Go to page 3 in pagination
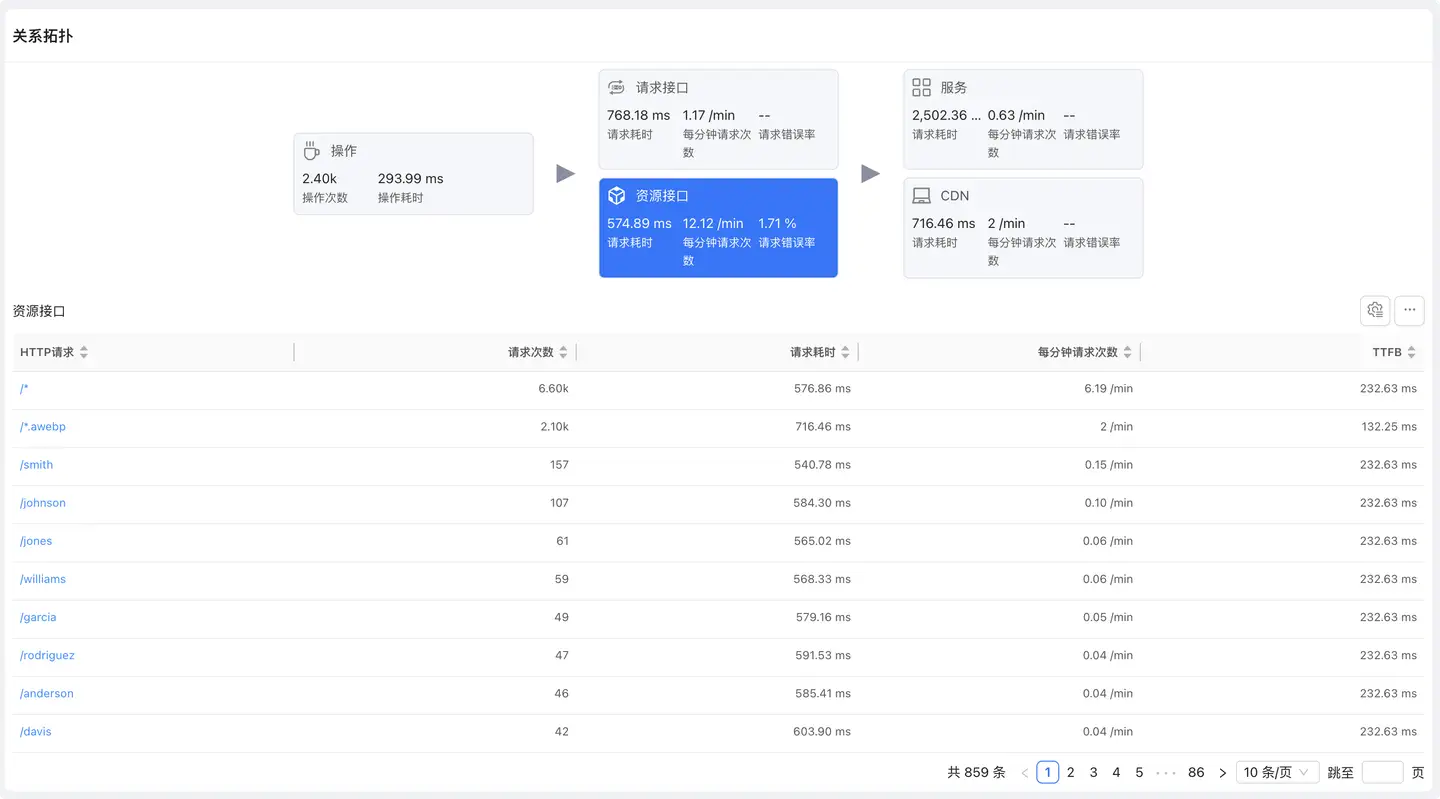The image size is (1440, 799). coord(1093,773)
